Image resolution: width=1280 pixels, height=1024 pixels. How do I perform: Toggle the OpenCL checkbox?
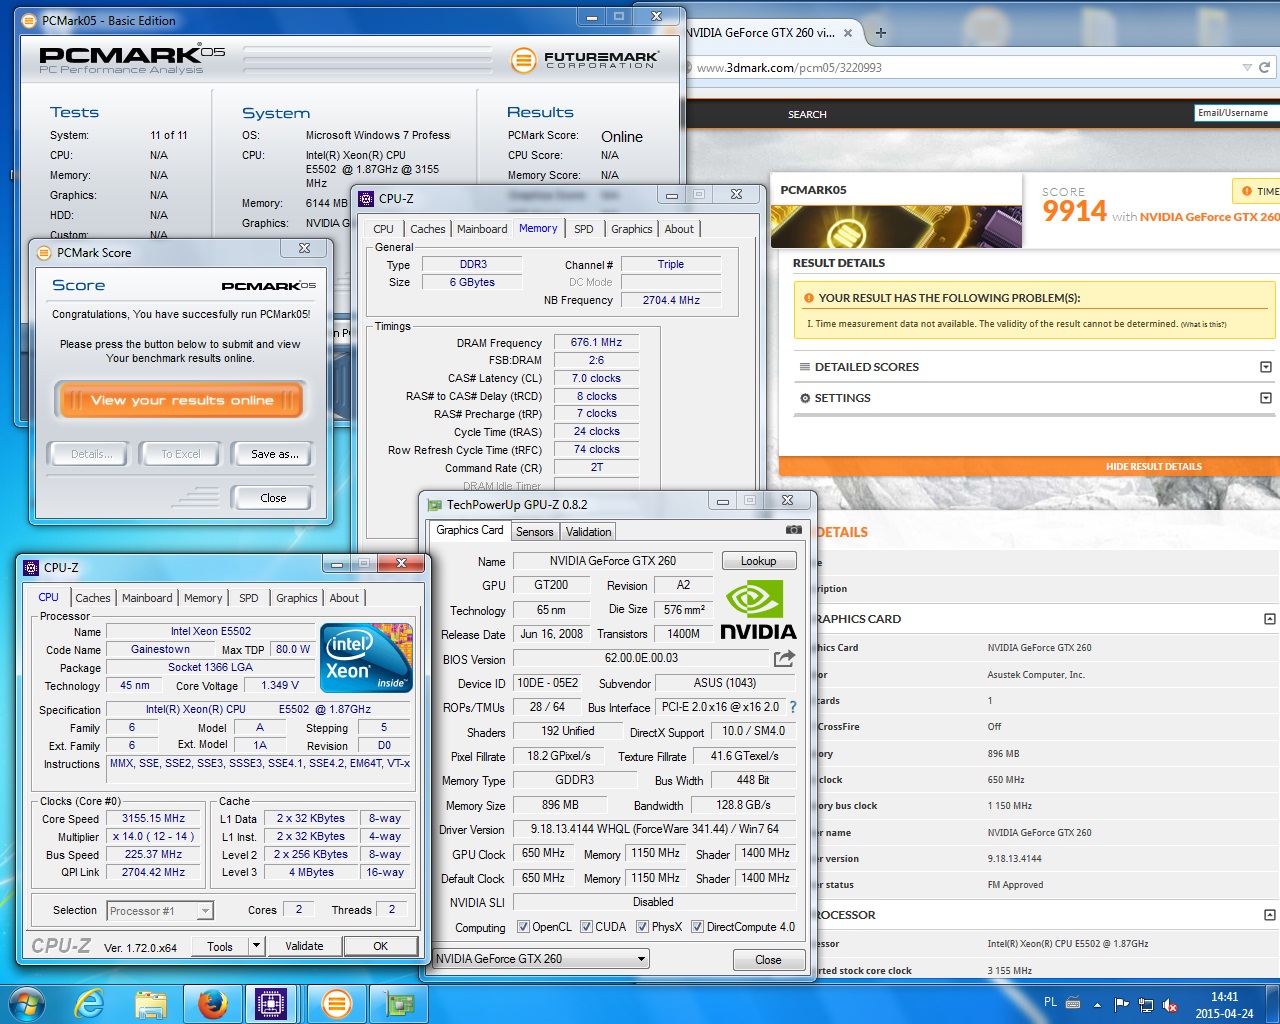[523, 927]
